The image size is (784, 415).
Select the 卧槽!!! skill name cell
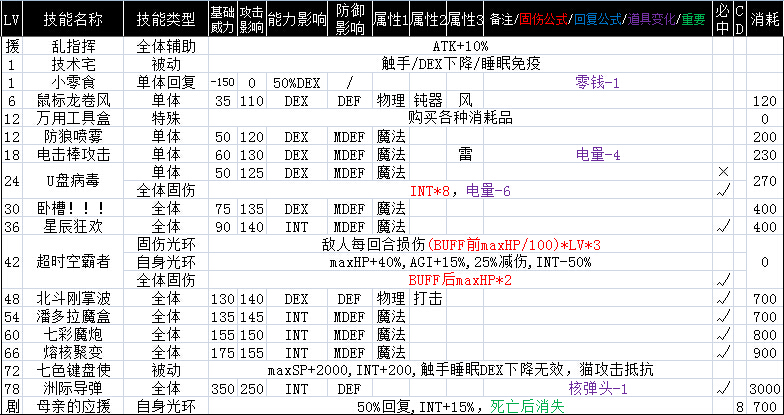tap(73, 208)
